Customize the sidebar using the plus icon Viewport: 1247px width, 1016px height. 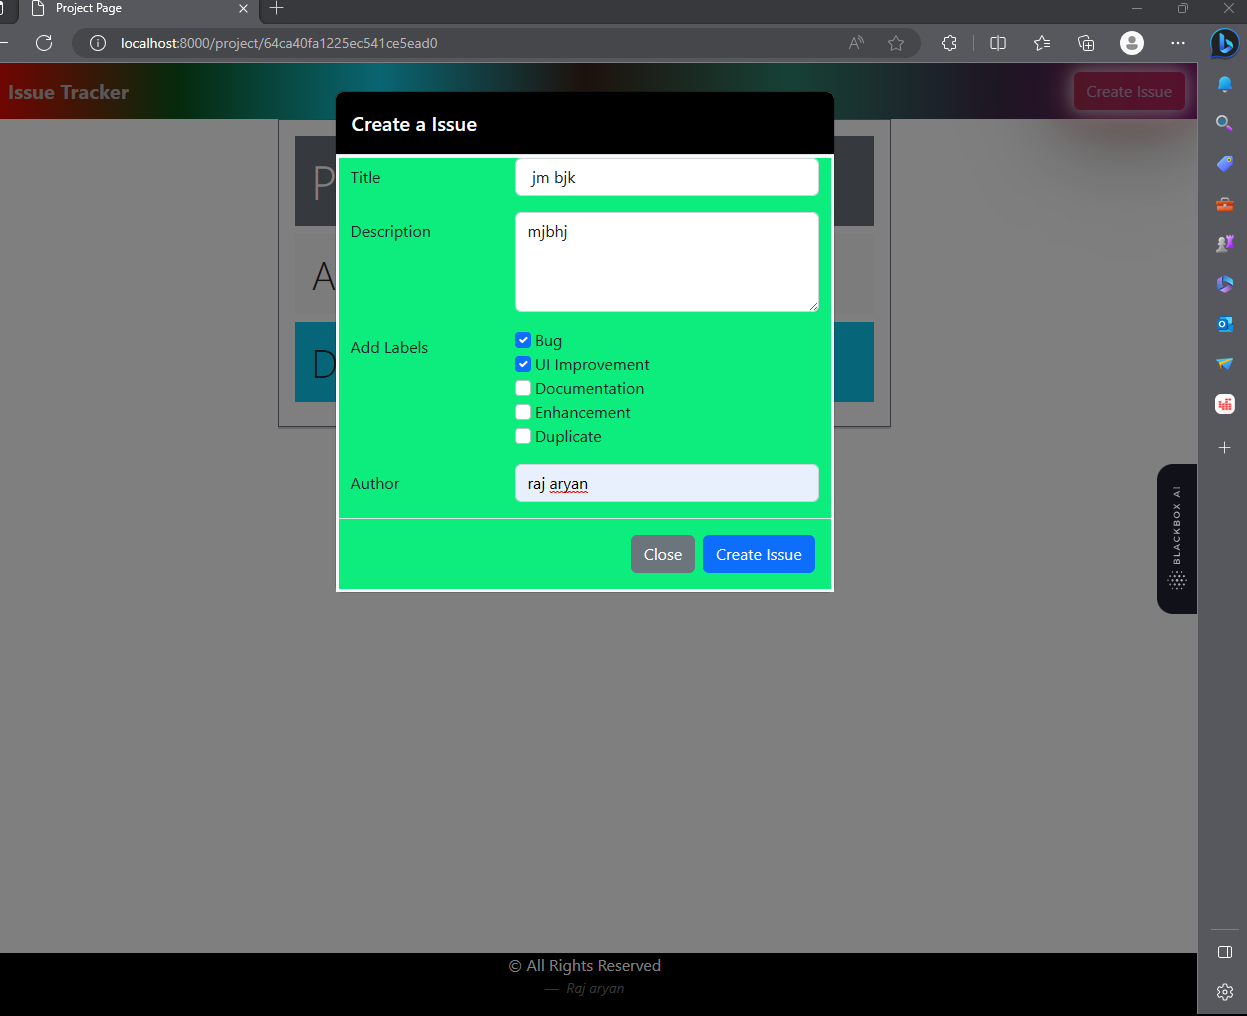click(1224, 448)
